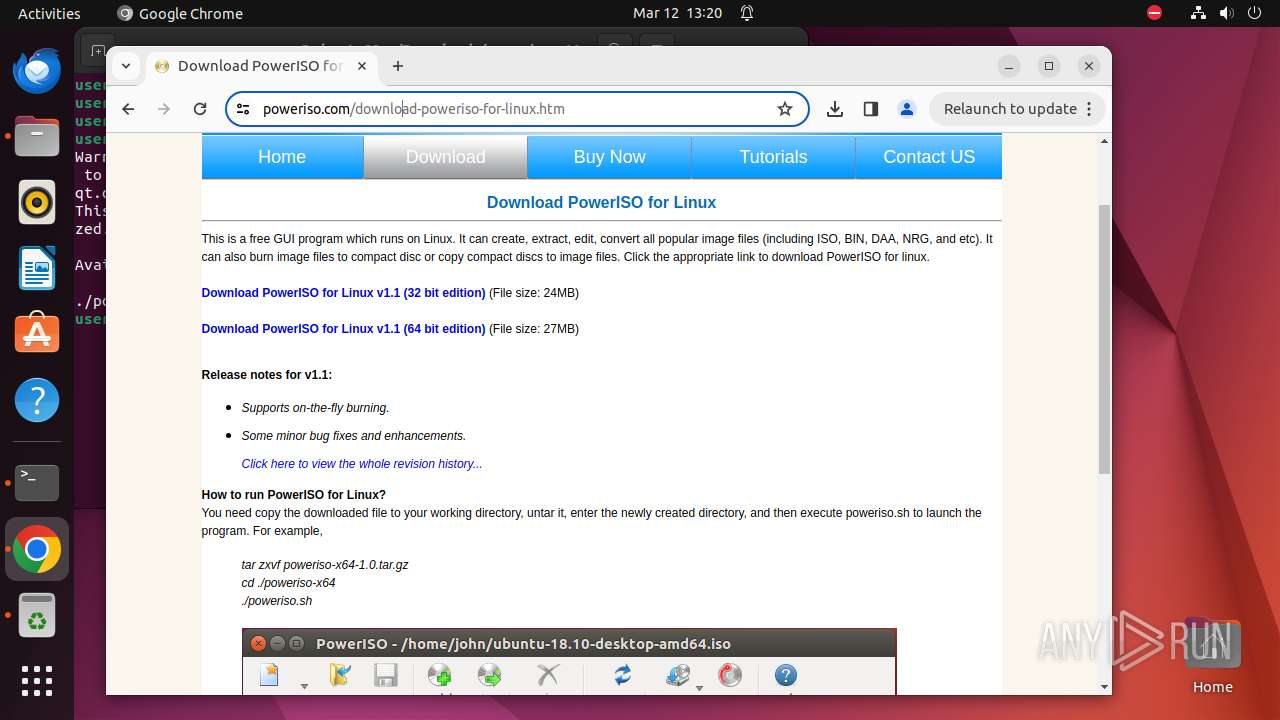Click New icon in PowerISO screenshot toolbar

click(x=269, y=676)
